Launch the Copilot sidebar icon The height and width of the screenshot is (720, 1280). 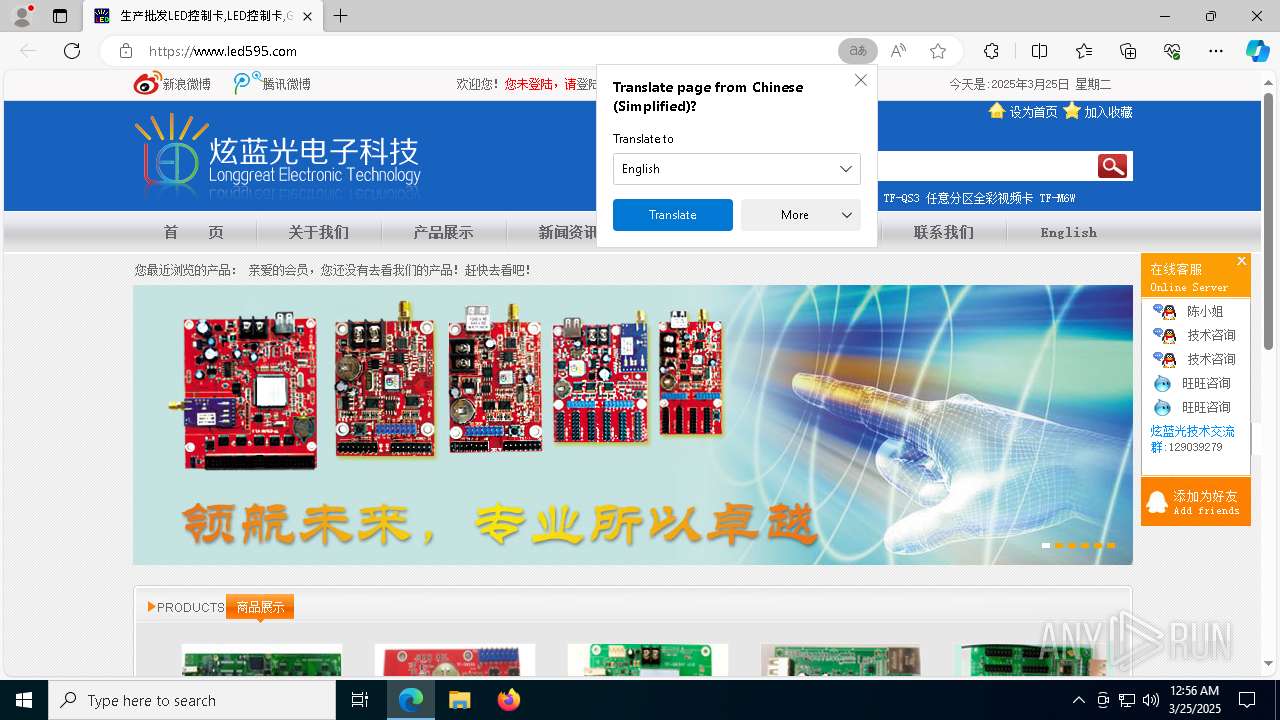1257,51
